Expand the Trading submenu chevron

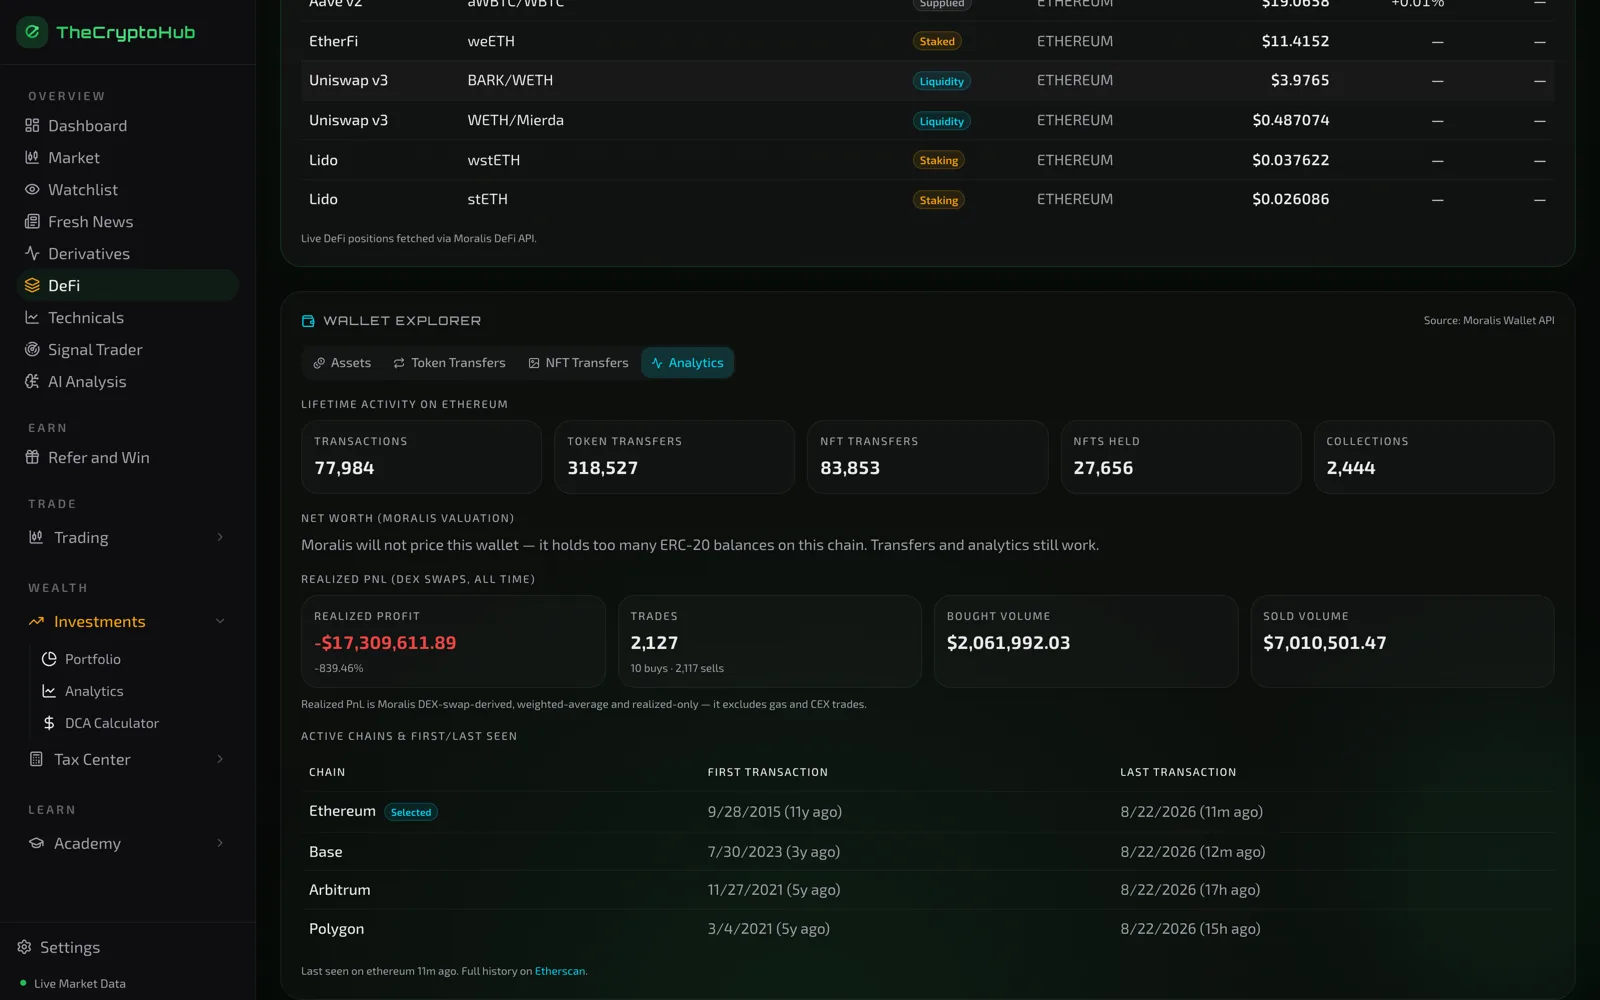pos(220,538)
